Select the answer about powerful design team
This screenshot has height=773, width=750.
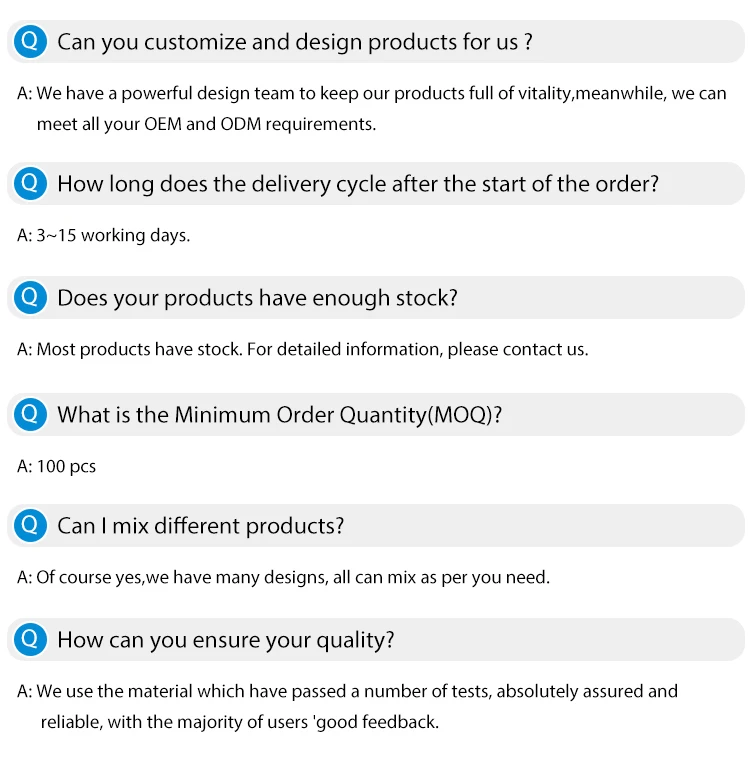coord(372,108)
